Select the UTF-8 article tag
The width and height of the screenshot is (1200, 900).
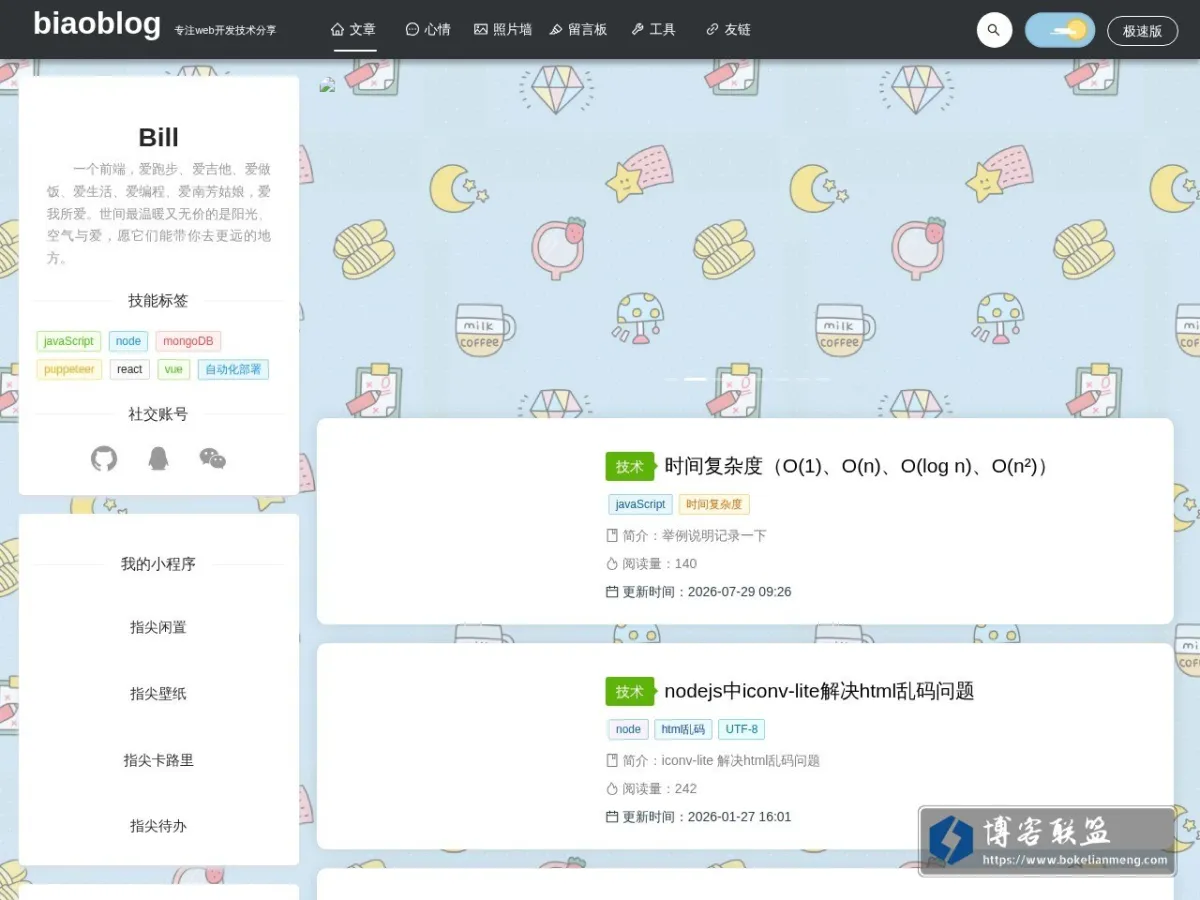(x=741, y=730)
